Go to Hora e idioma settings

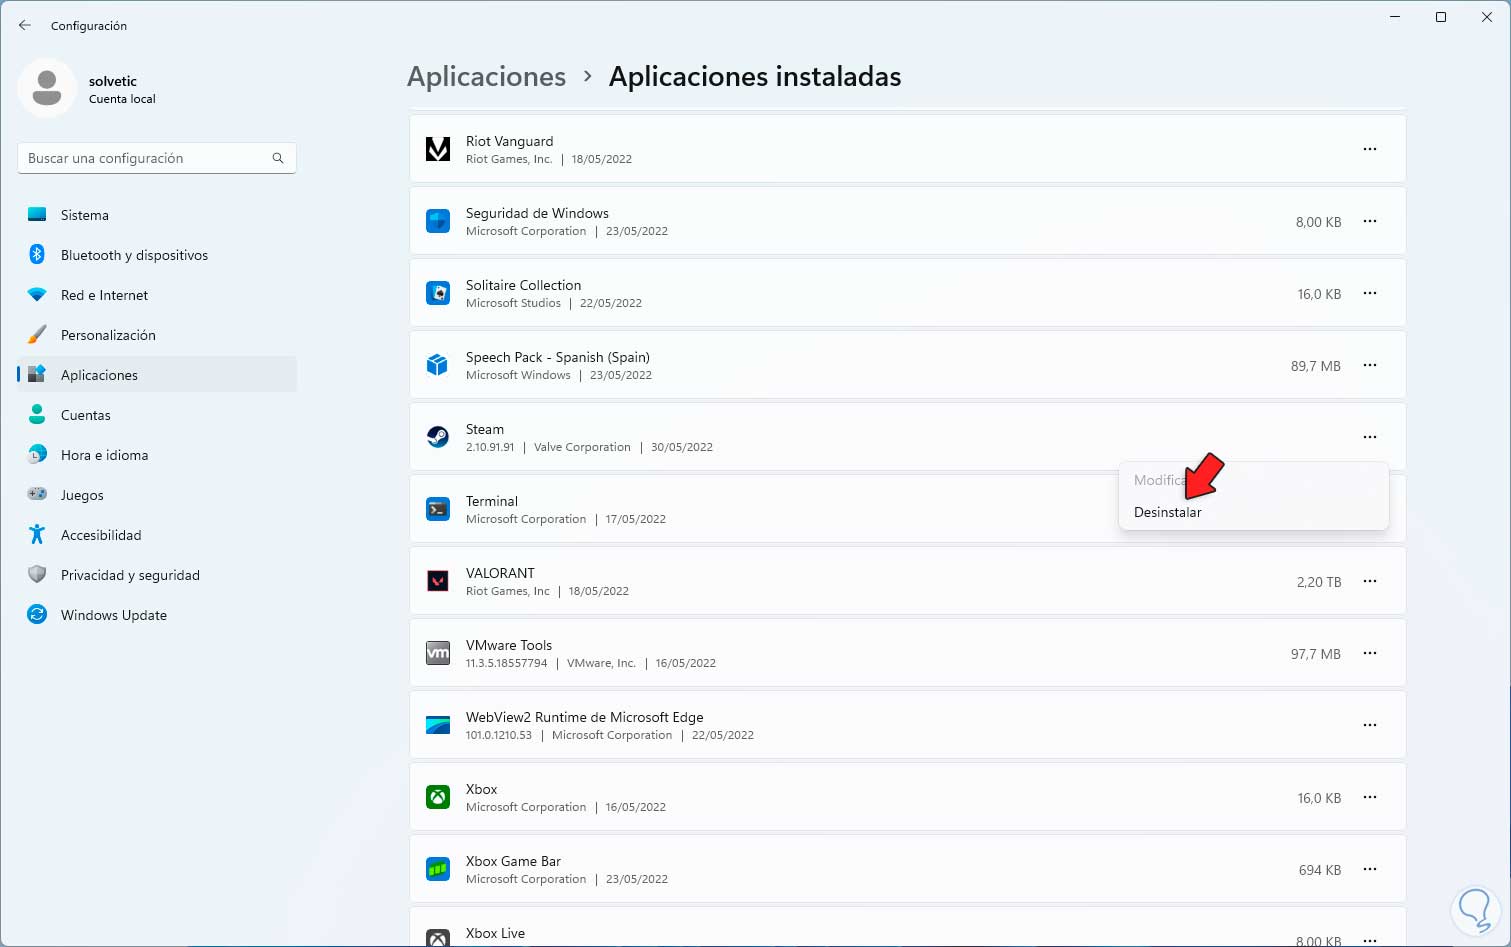tap(157, 455)
